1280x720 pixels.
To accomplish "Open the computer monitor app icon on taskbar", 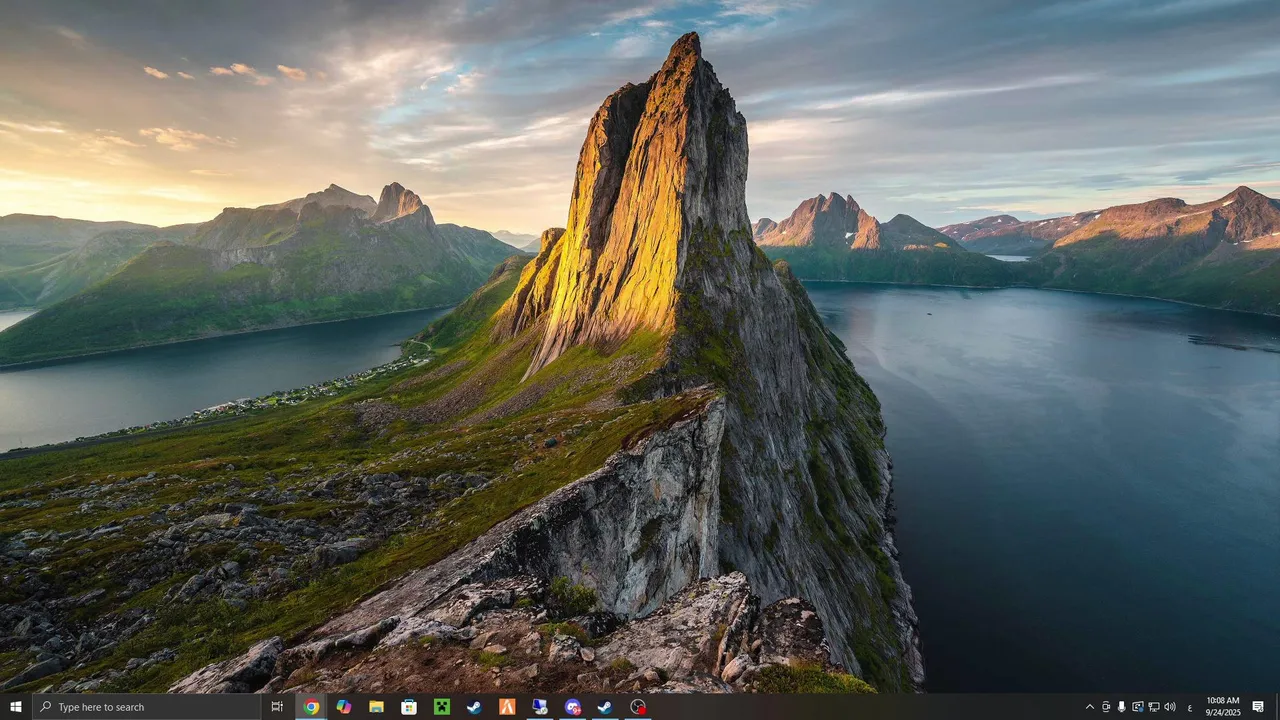I will click(x=540, y=707).
